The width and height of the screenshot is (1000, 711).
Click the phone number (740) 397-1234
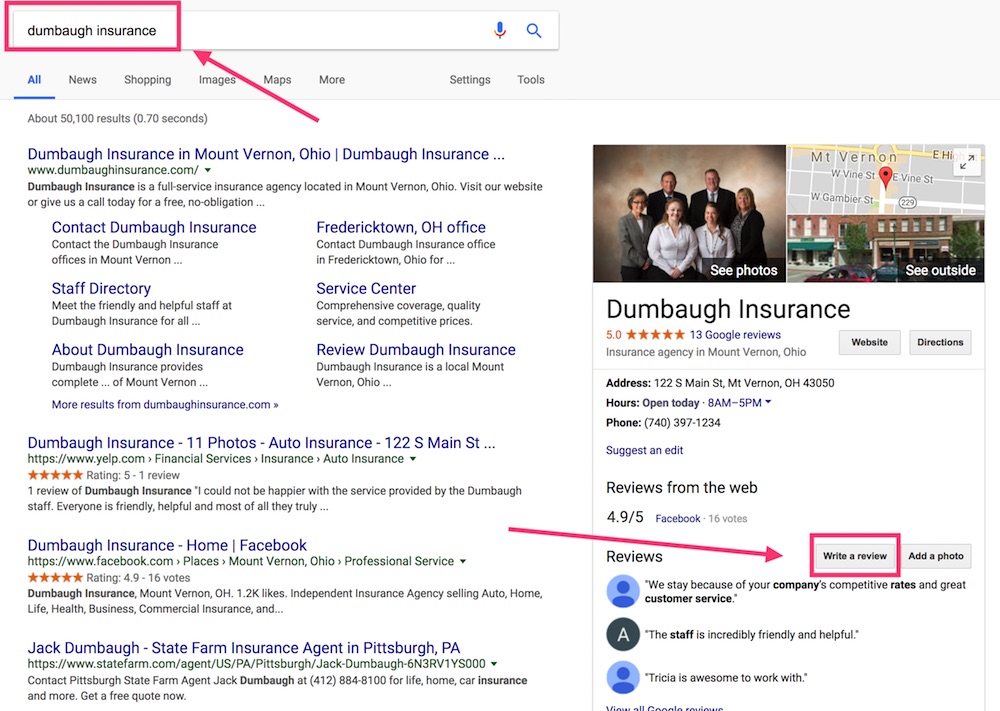coord(682,423)
